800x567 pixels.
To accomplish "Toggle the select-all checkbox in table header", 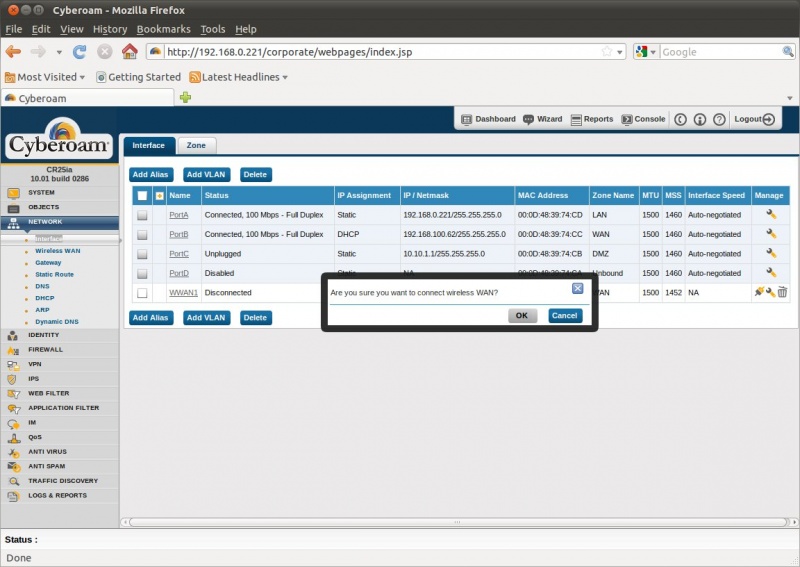I will tap(142, 196).
